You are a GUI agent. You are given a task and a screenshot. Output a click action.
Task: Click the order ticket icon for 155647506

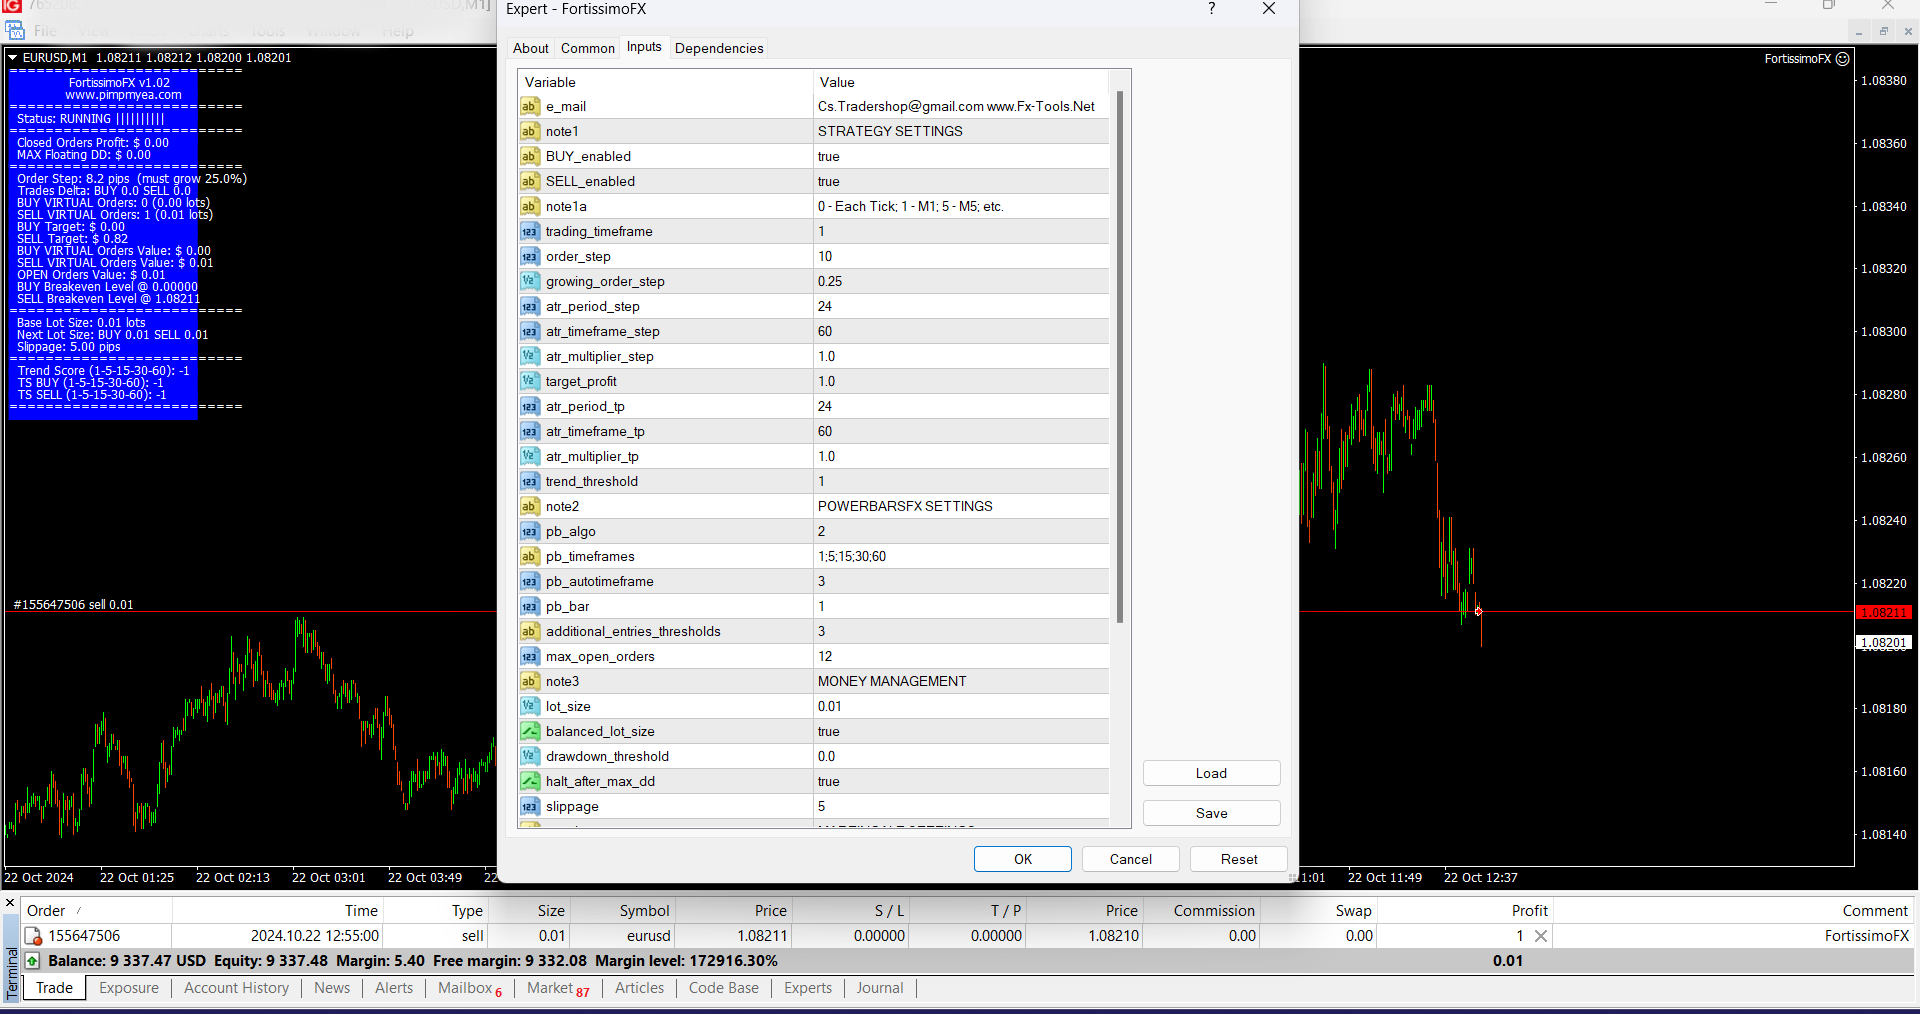(x=33, y=937)
